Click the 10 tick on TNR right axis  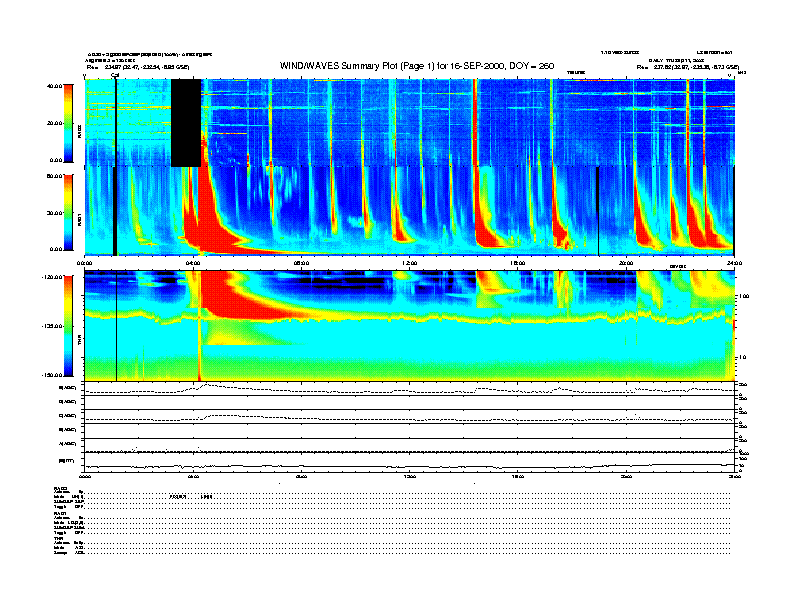pos(742,358)
